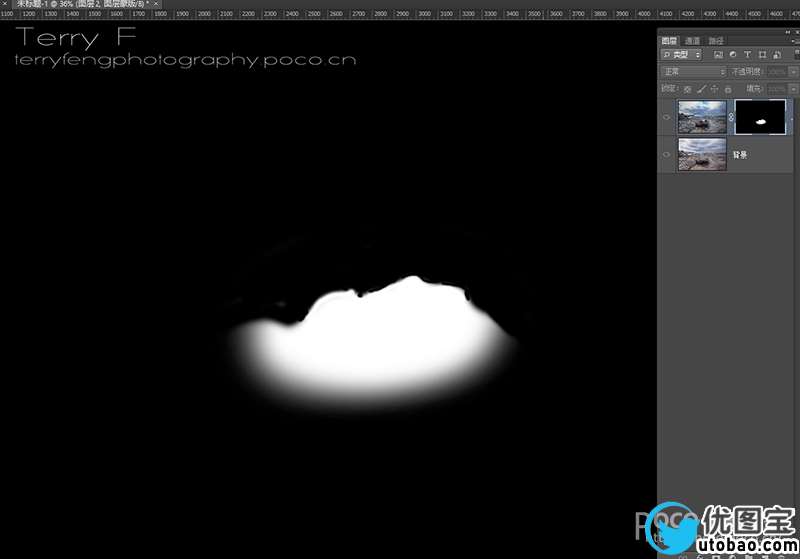Image resolution: width=800 pixels, height=559 pixels.
Task: Lock transparent pixels icon
Action: 687,89
